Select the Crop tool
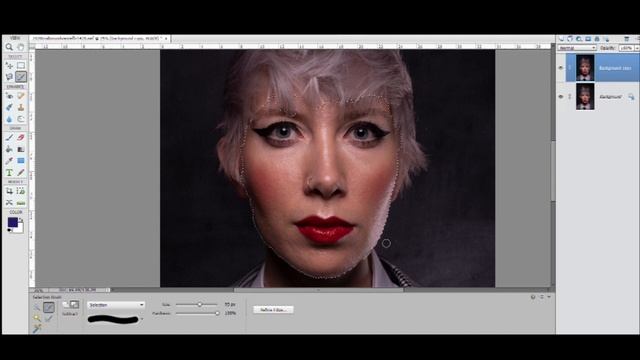The image size is (640, 360). pyautogui.click(x=9, y=191)
